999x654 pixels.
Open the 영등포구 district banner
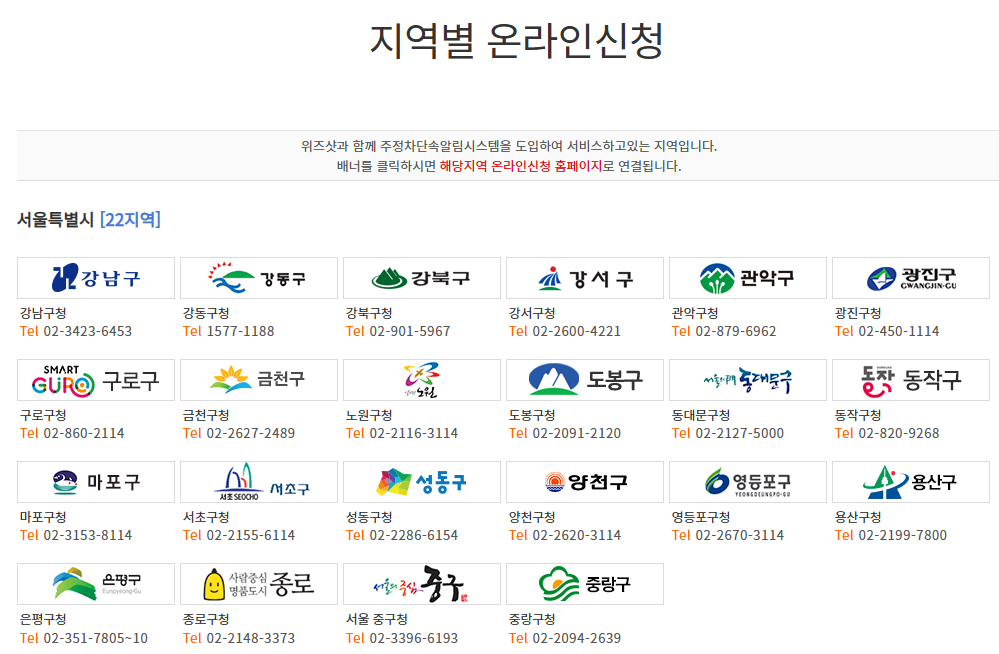pyautogui.click(x=748, y=482)
